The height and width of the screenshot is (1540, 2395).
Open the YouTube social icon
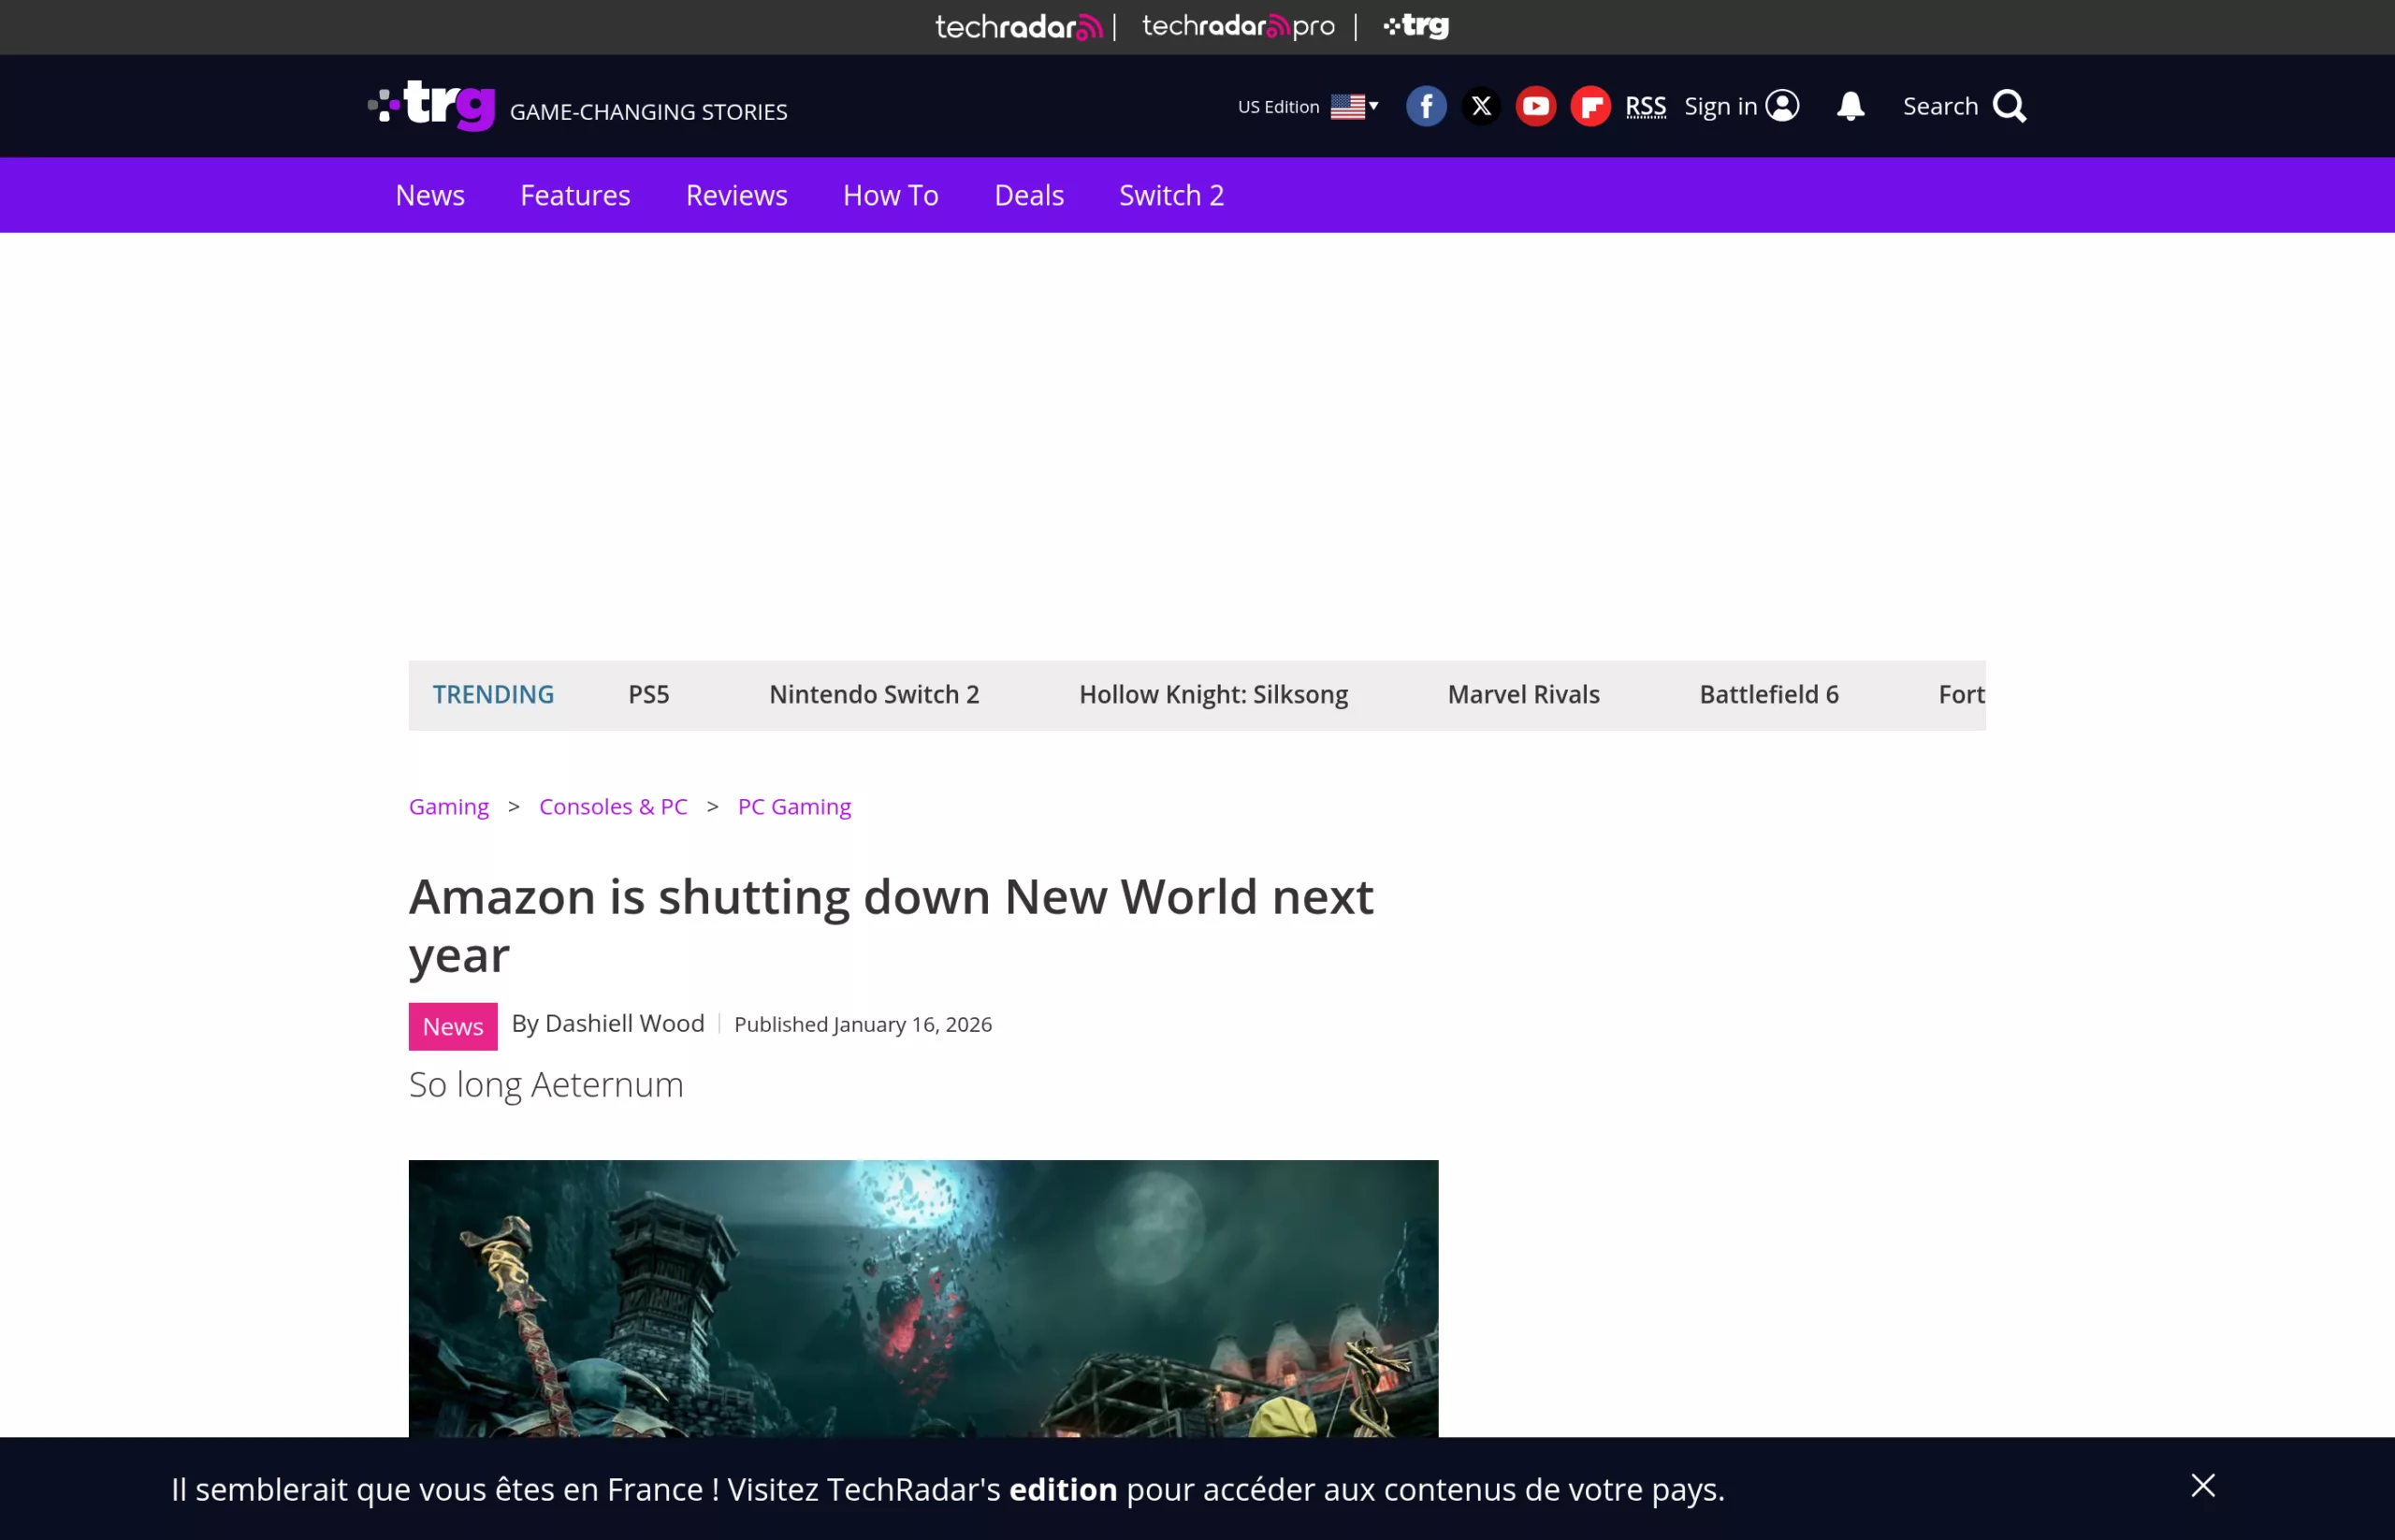1536,106
